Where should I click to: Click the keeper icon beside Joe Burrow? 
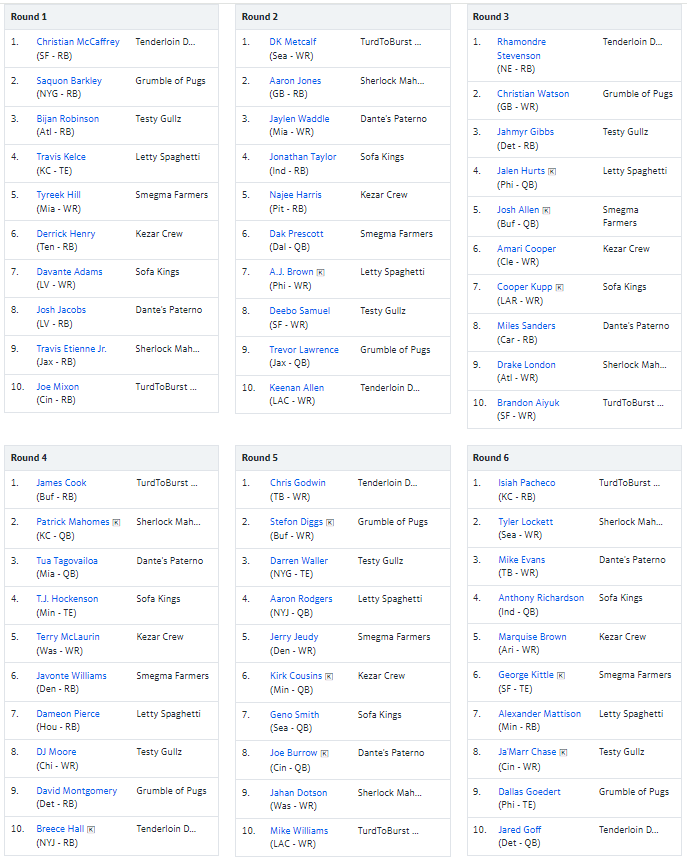[325, 753]
